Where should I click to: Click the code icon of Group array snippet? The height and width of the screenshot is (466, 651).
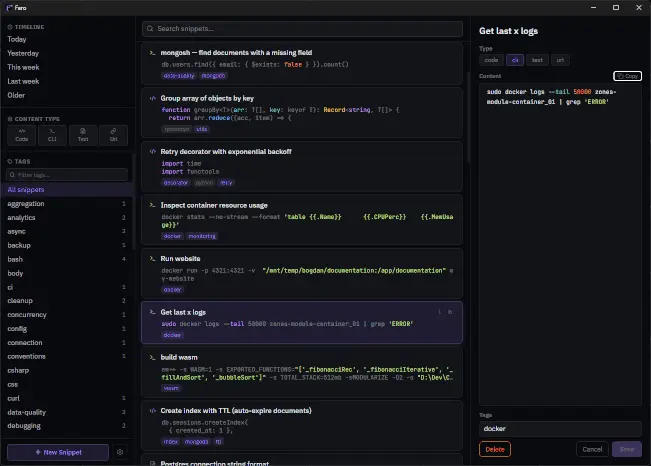coord(152,98)
